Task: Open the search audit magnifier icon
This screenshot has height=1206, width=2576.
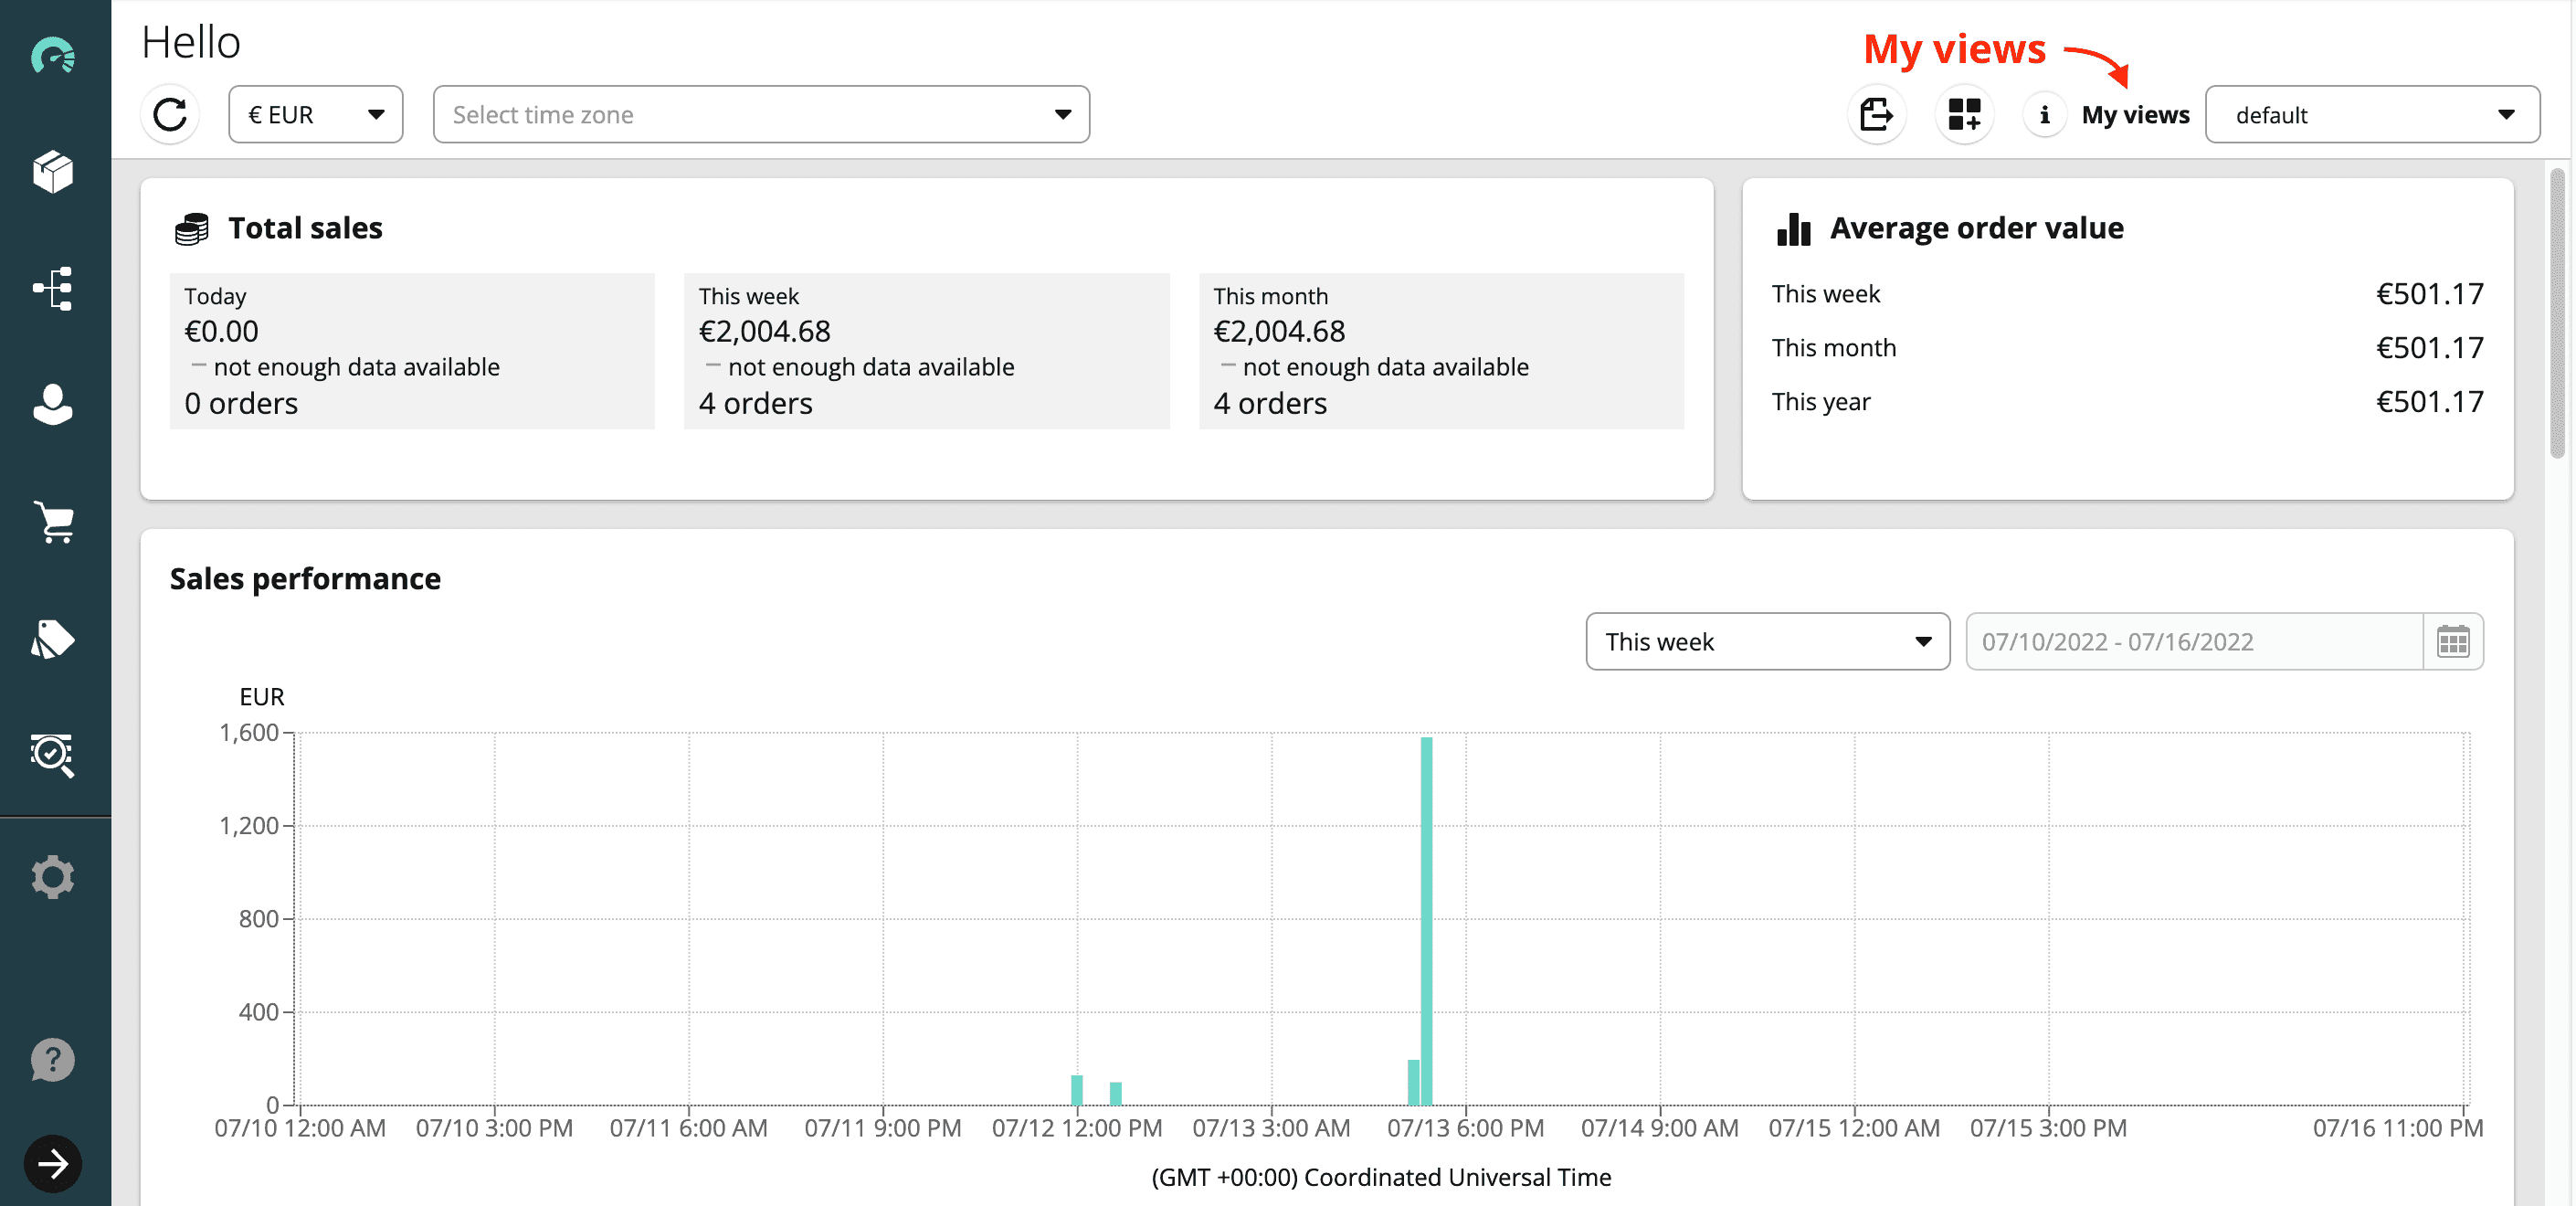Action: [53, 755]
